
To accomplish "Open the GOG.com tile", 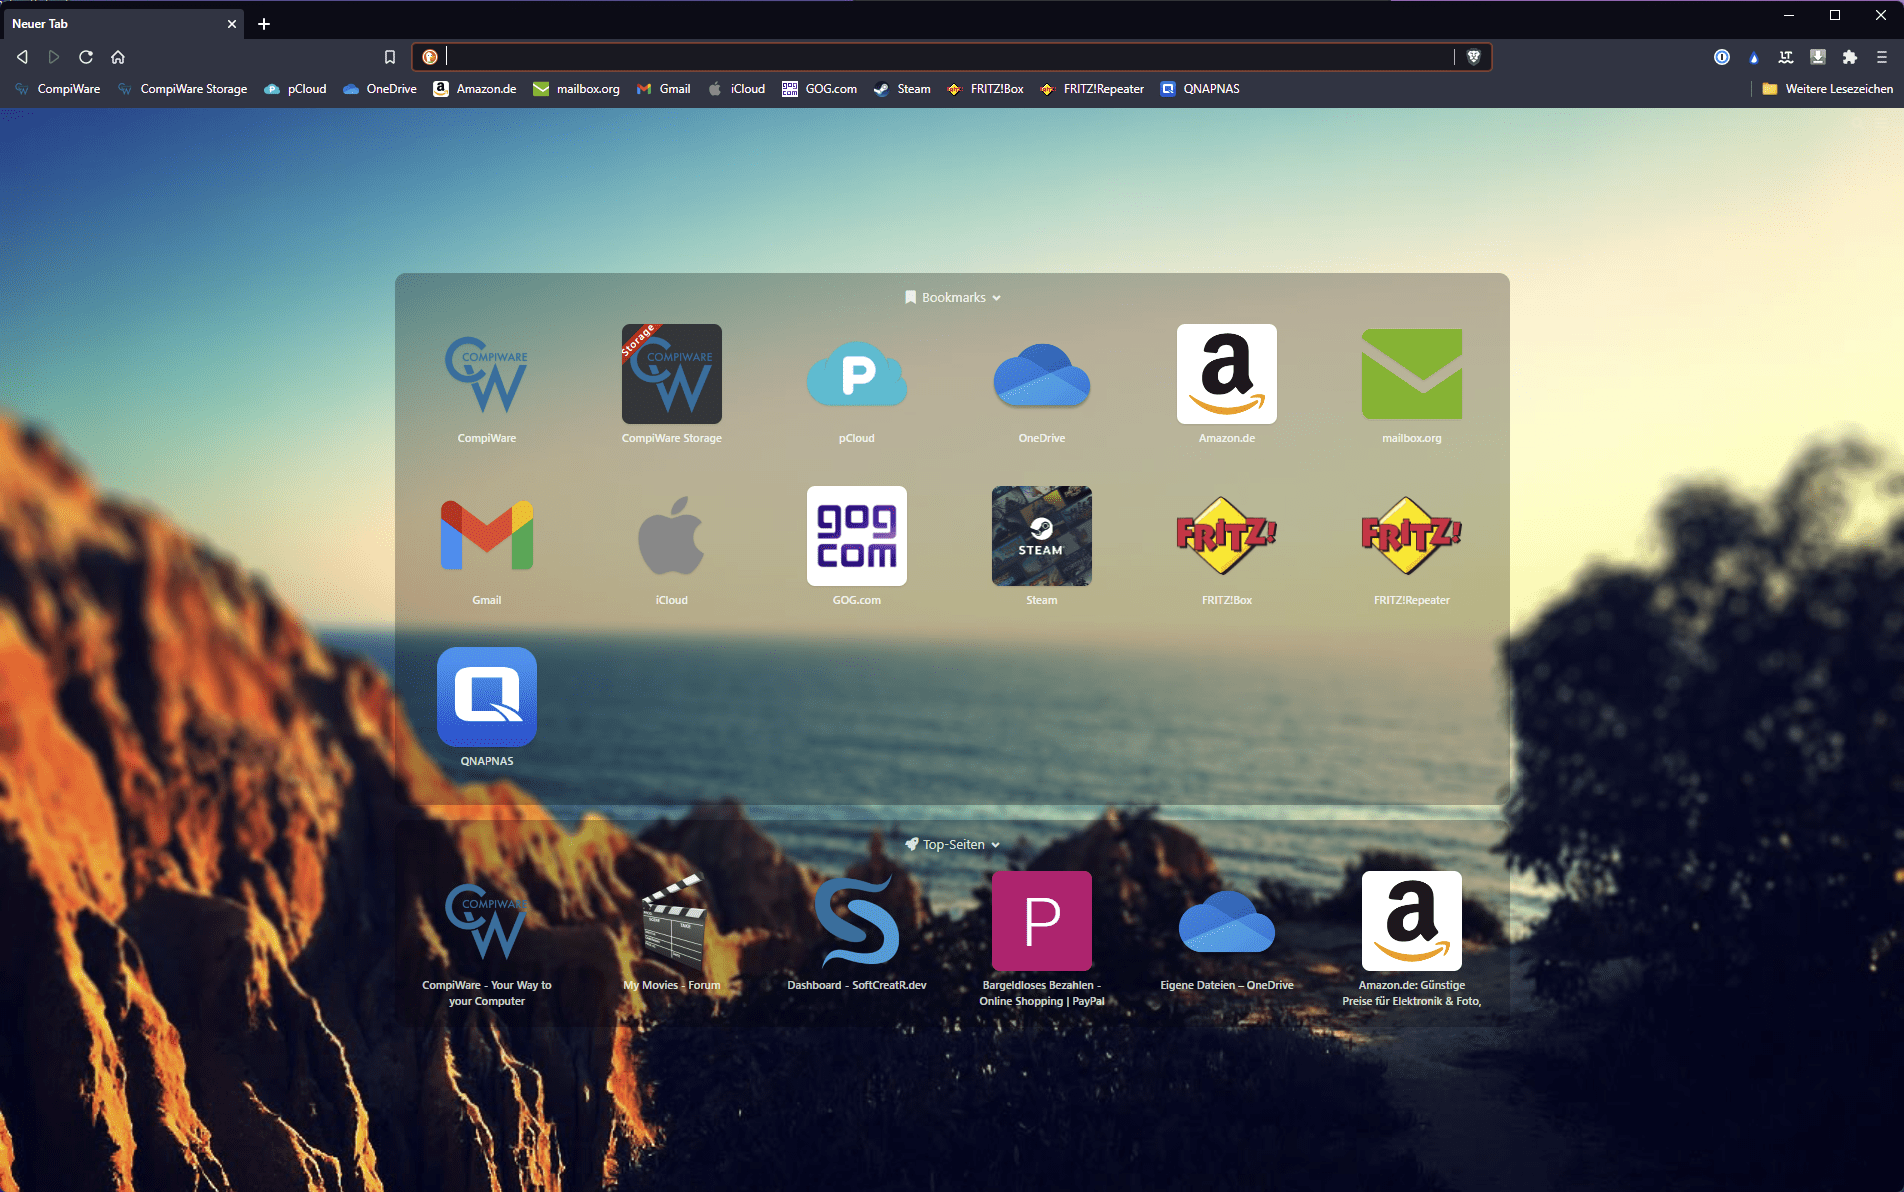I will 857,547.
